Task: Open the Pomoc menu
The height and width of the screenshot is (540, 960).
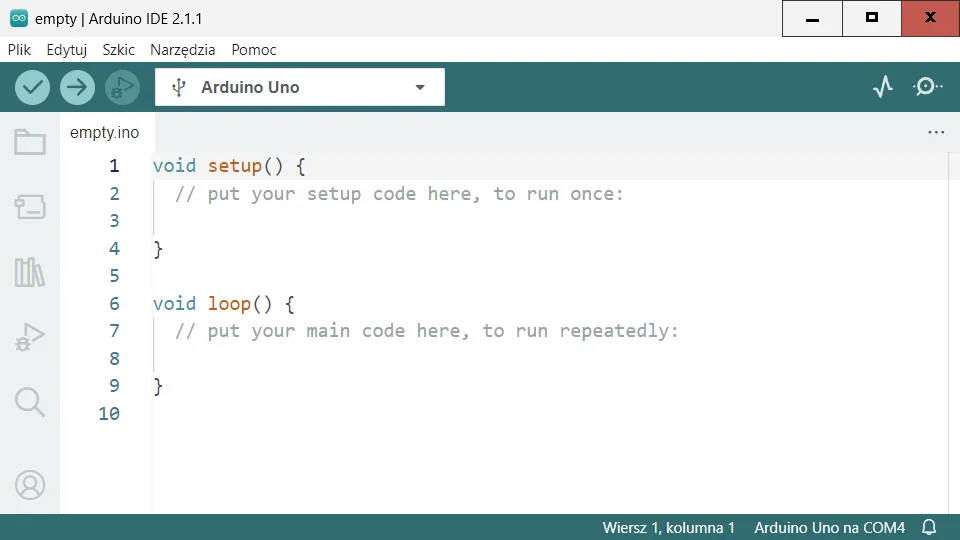Action: [x=253, y=50]
